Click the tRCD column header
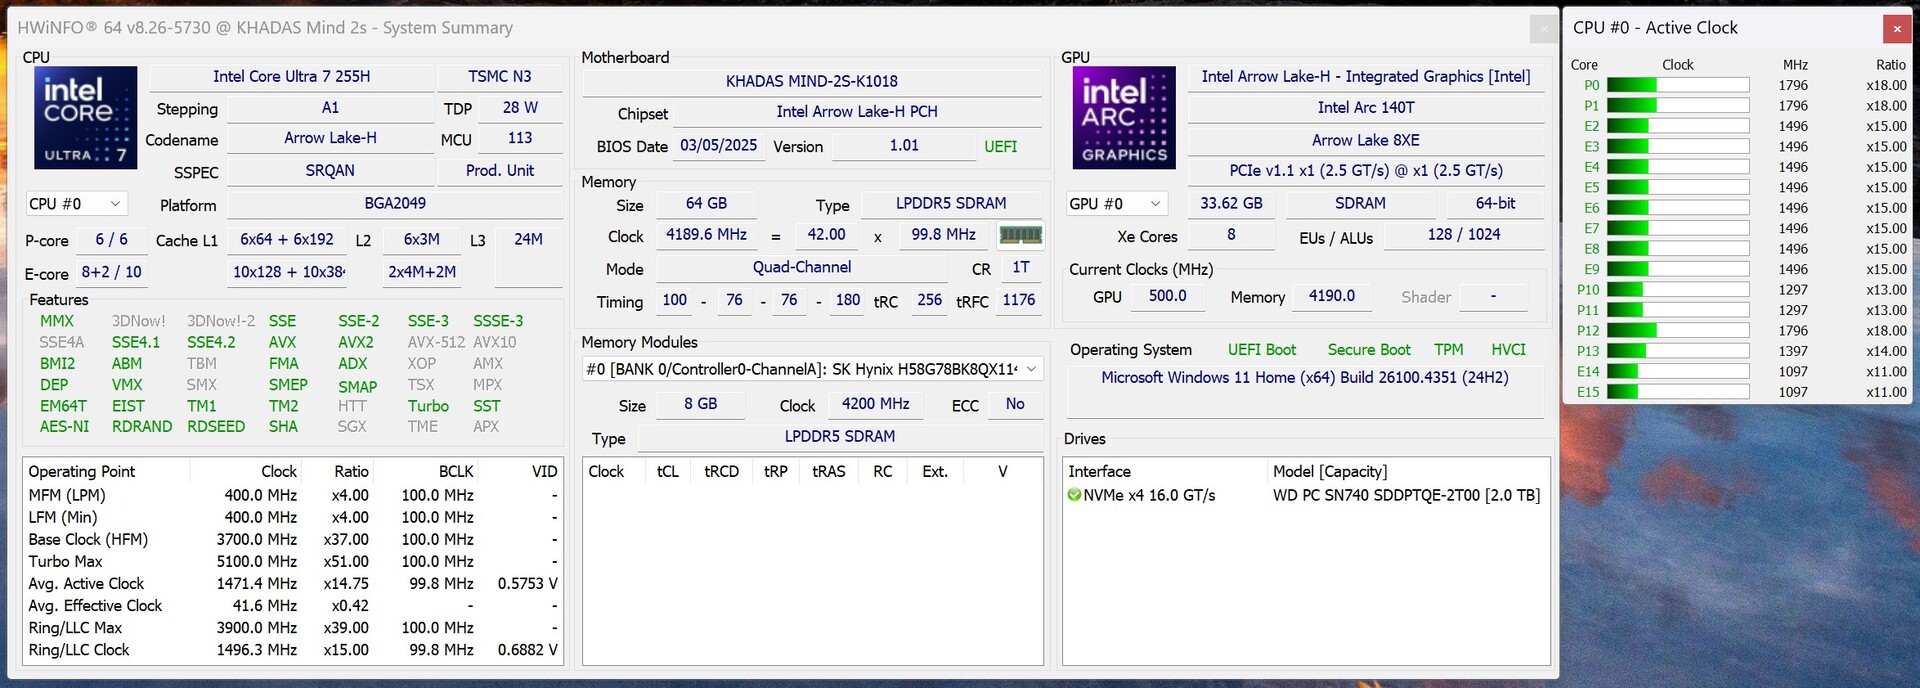Screen dimensions: 1920x688 click(x=721, y=471)
